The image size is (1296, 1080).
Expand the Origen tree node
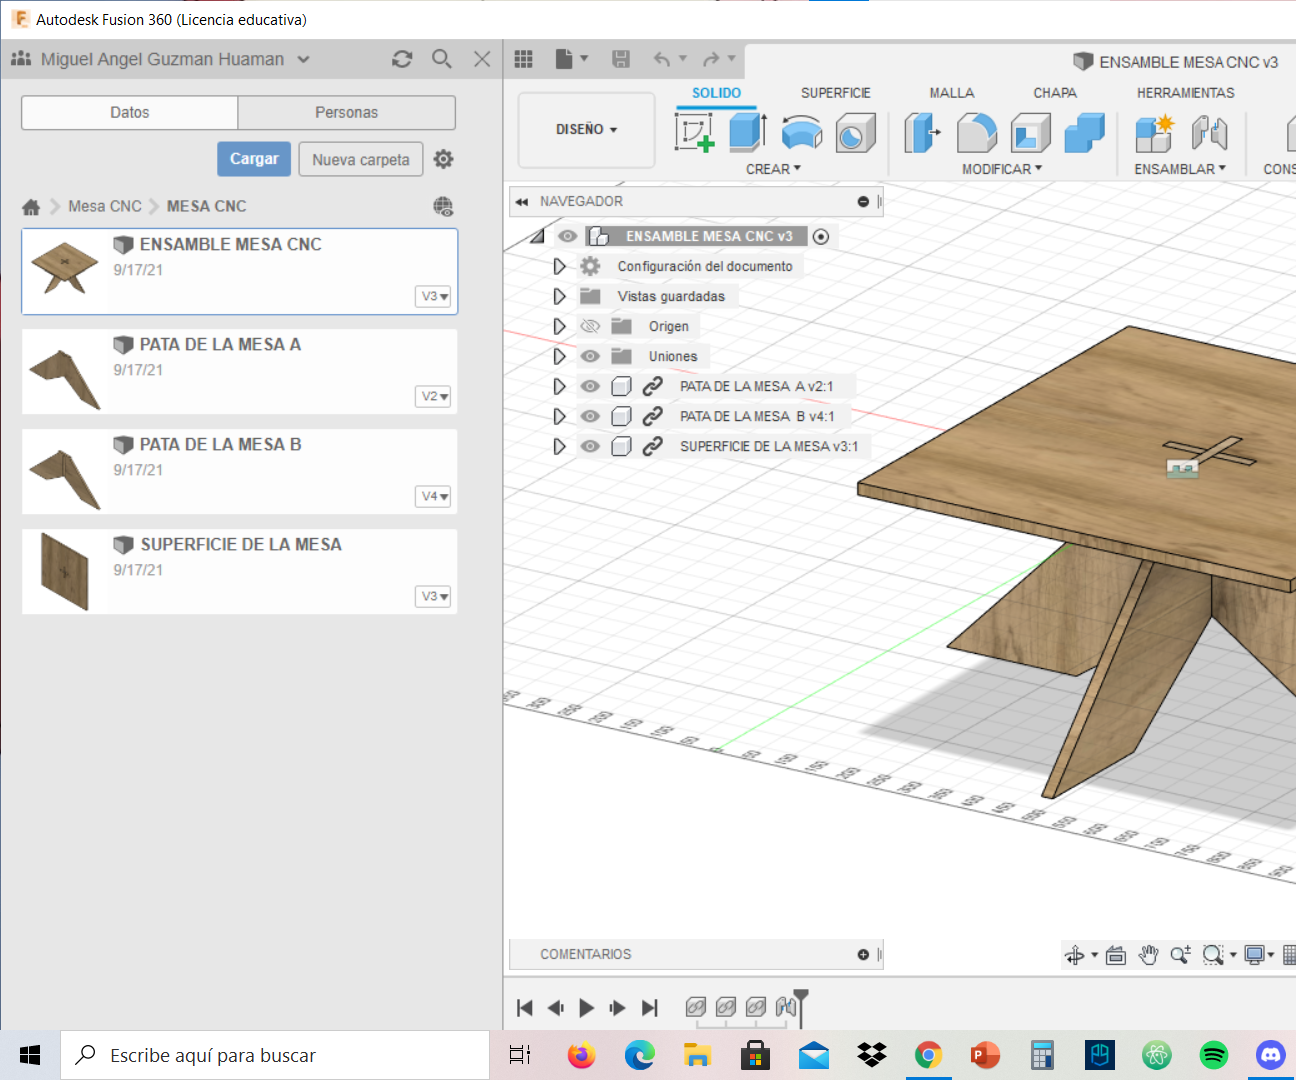pyautogui.click(x=559, y=326)
